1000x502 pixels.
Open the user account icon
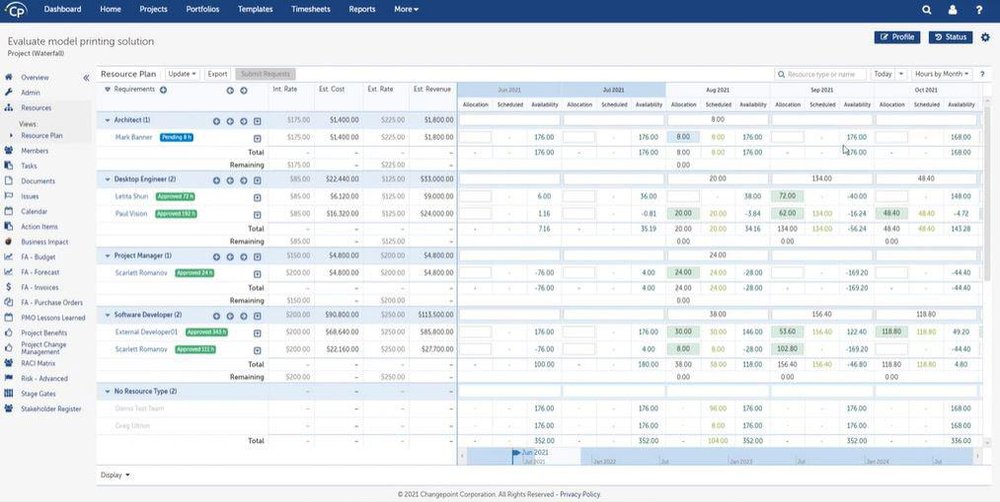[x=952, y=10]
